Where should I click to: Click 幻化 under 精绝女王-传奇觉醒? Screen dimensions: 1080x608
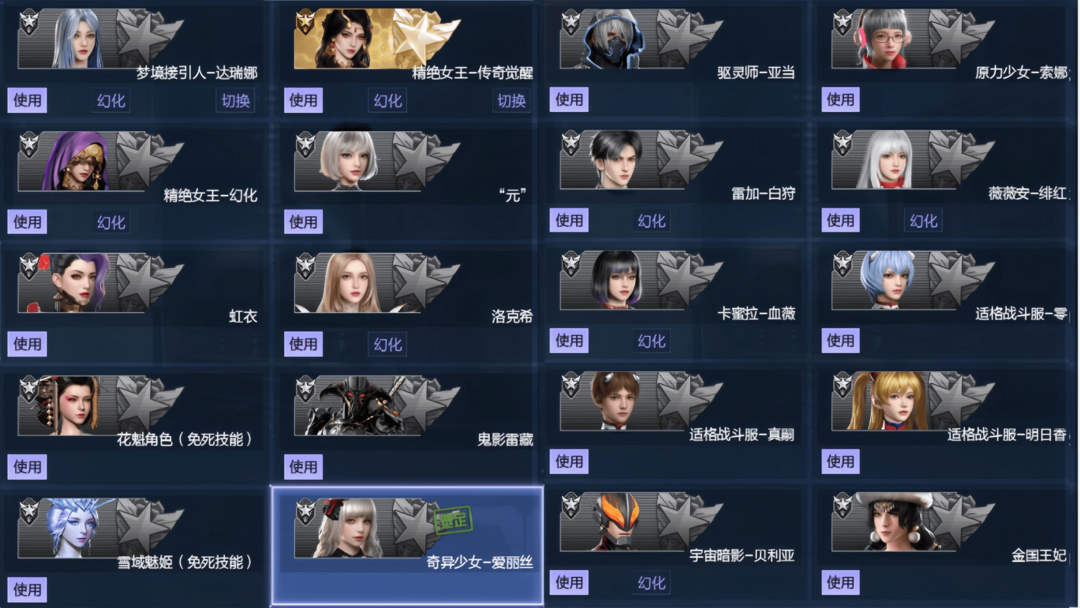388,101
